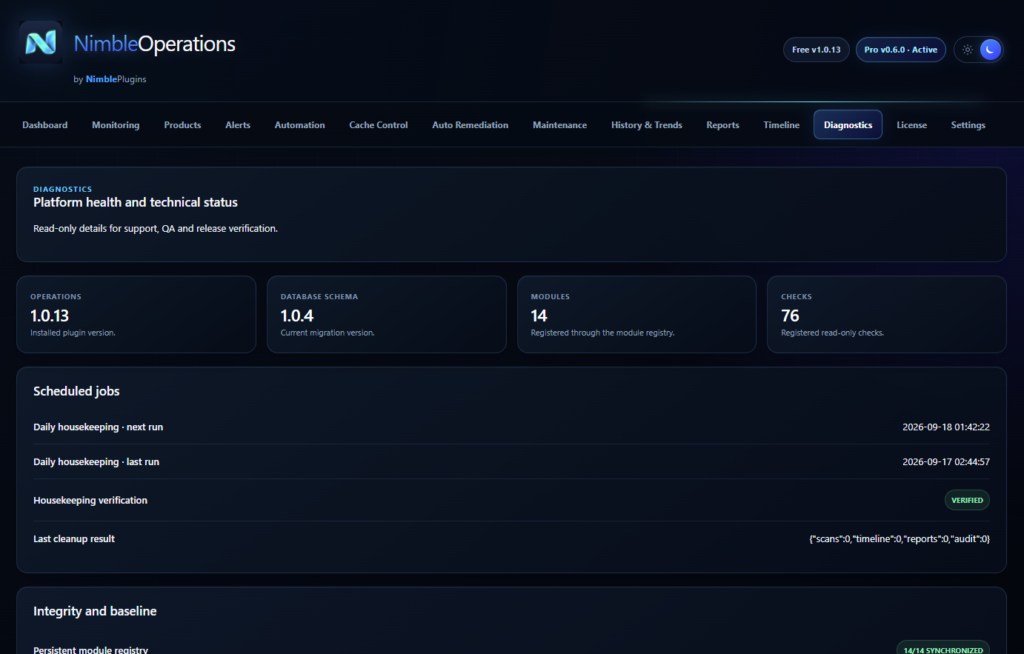Click last run time 2026-09-17 02:44:57
Viewport: 1024px width, 654px height.
pyautogui.click(x=946, y=462)
